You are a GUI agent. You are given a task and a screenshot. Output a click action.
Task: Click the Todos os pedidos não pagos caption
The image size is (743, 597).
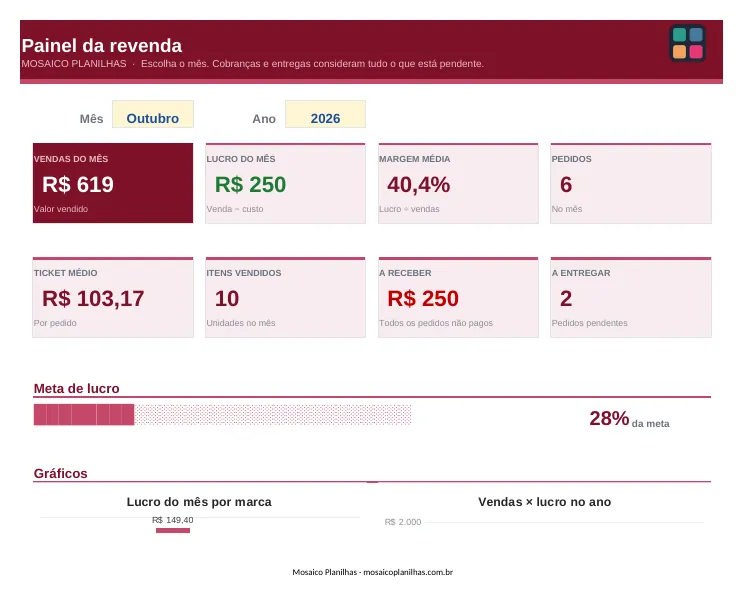pyautogui.click(x=436, y=323)
